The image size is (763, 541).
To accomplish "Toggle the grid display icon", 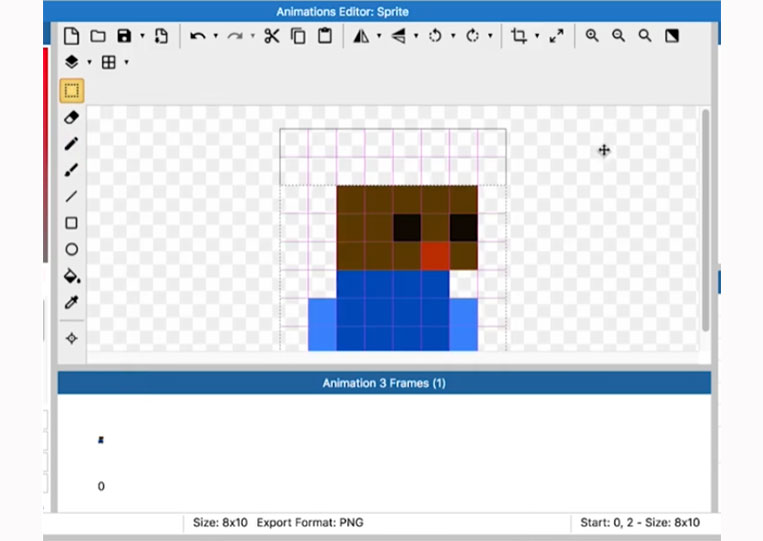I will 109,62.
